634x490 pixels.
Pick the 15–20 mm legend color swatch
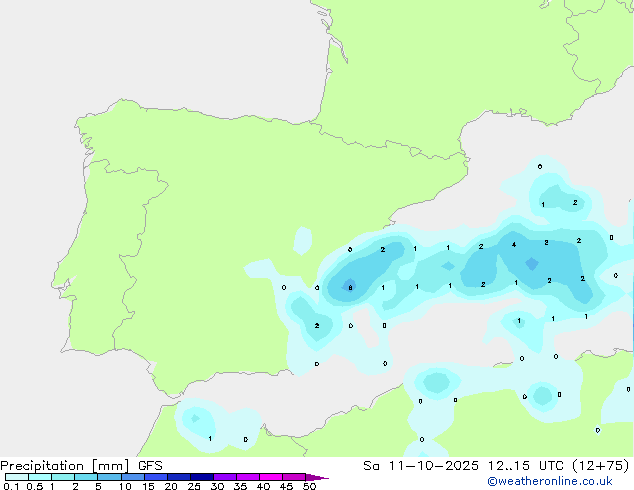coord(156,477)
